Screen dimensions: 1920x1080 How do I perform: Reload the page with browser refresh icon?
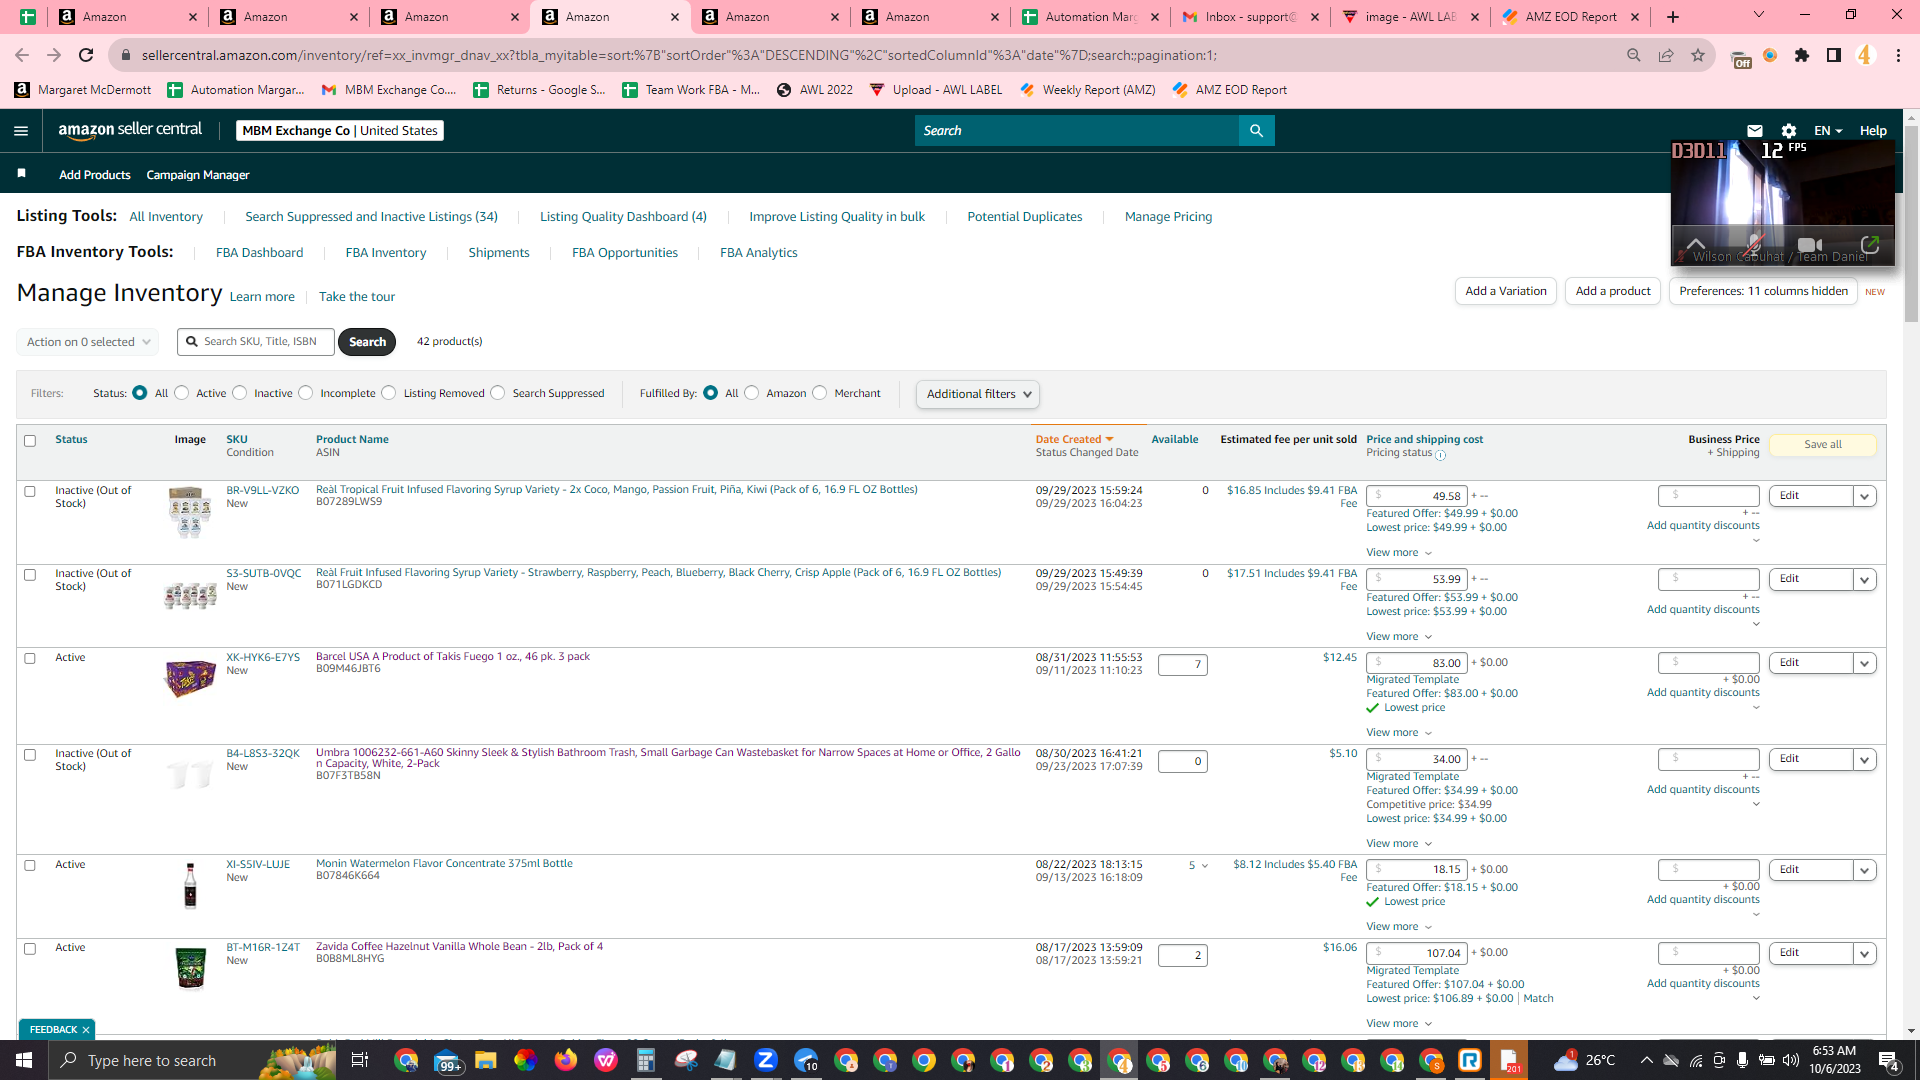point(86,55)
